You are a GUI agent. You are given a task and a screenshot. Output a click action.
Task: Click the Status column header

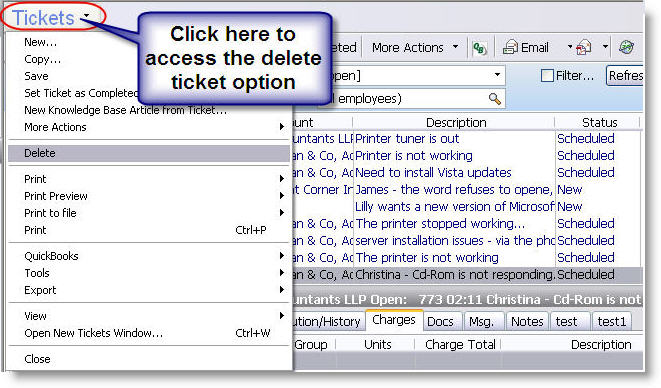599,123
